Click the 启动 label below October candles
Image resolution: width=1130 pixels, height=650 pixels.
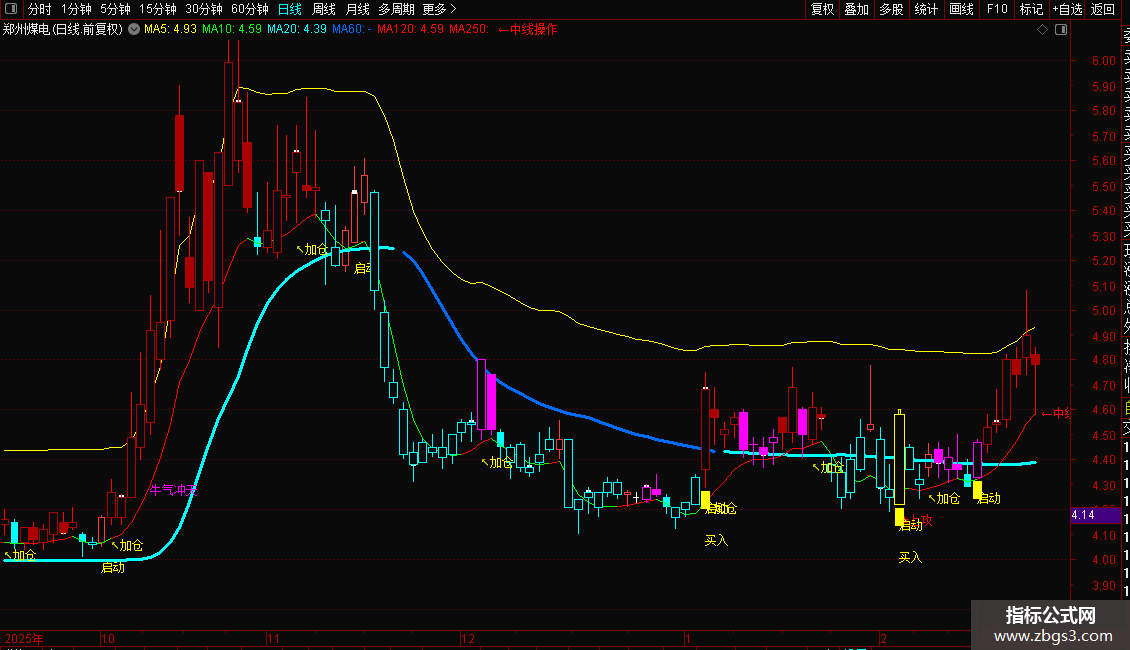[112, 567]
